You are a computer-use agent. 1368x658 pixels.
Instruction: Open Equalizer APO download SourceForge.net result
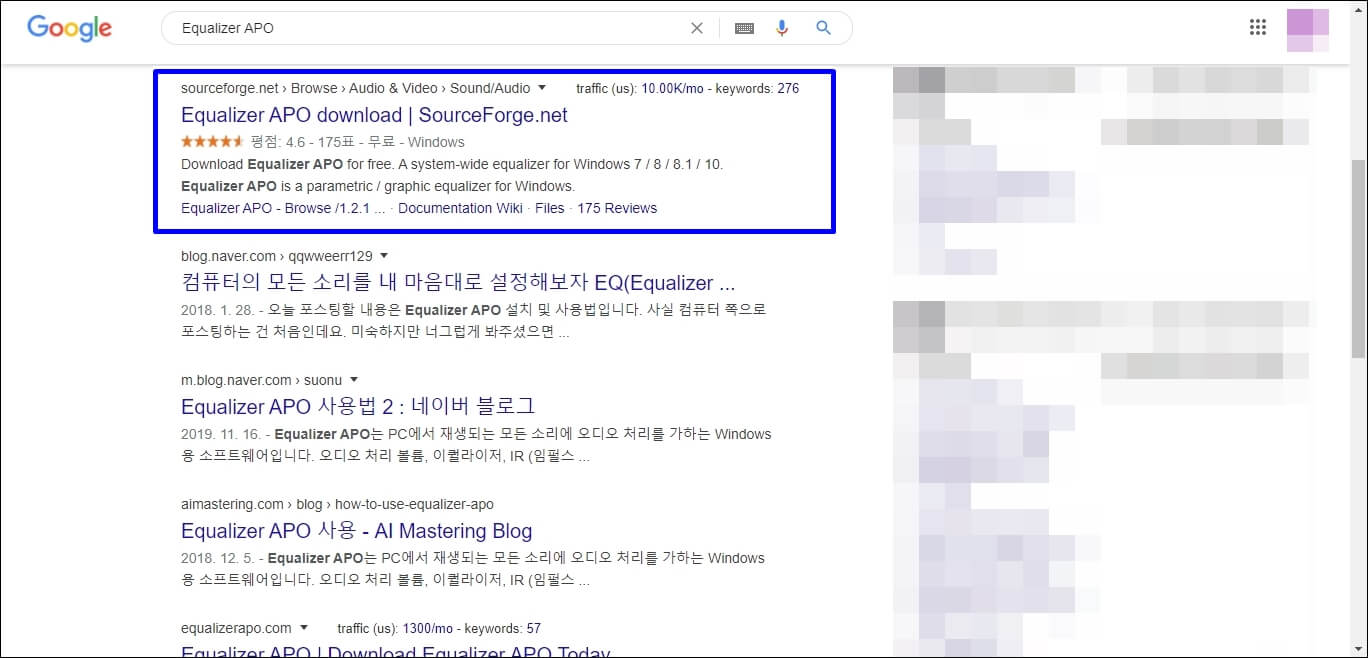point(374,115)
